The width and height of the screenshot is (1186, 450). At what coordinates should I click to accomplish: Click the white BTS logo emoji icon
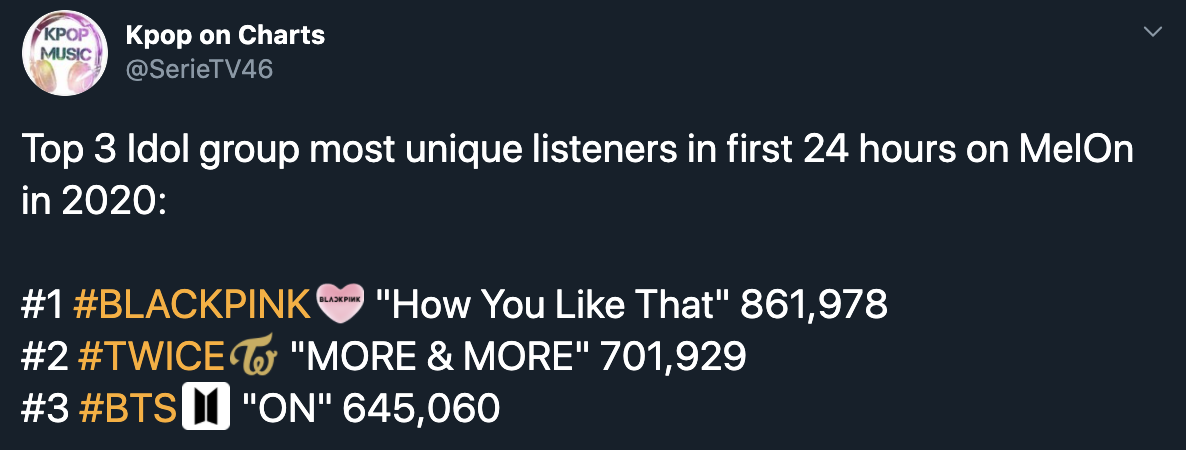pos(206,408)
